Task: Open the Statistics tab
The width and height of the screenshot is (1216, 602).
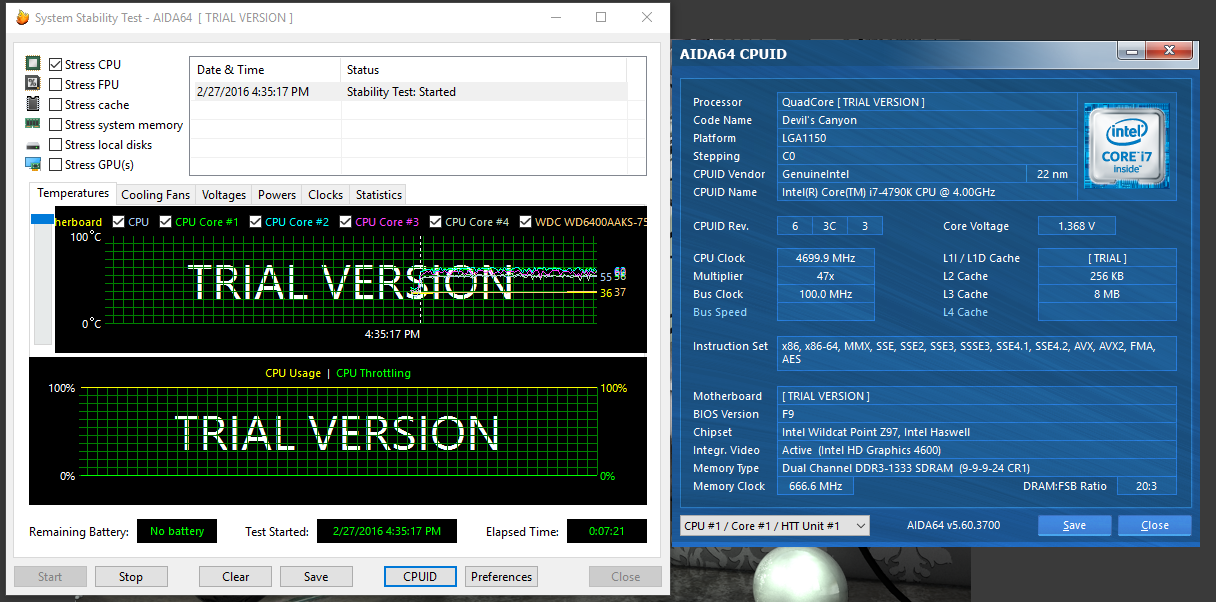Action: click(x=378, y=195)
